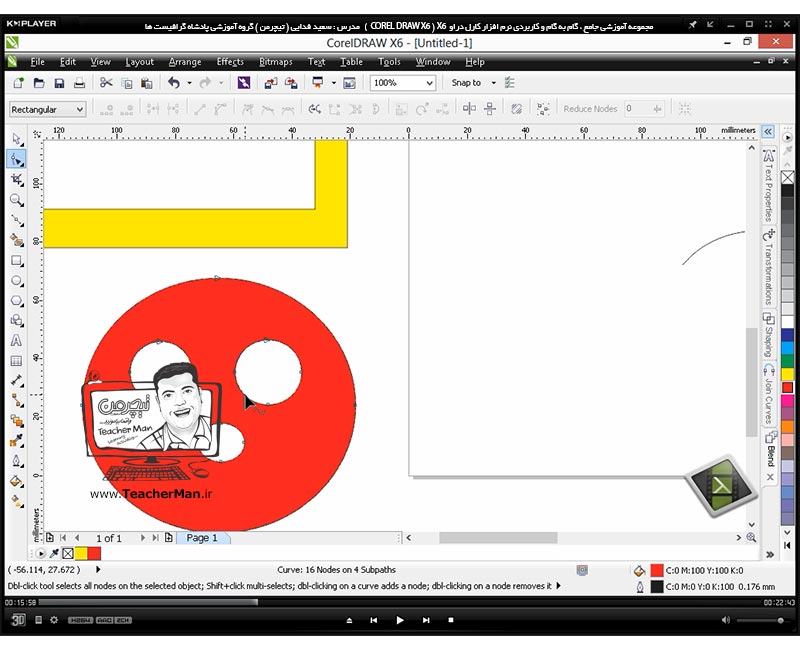Click the Cut scissors icon

[106, 83]
